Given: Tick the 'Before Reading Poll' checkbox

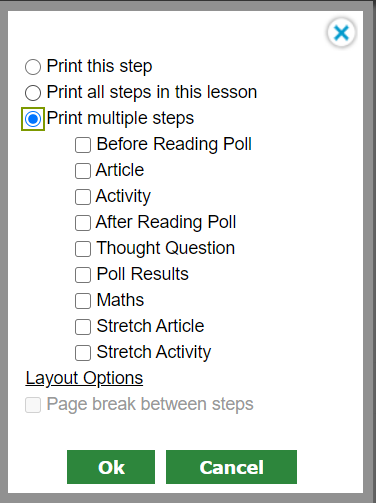Looking at the screenshot, I should (83, 145).
